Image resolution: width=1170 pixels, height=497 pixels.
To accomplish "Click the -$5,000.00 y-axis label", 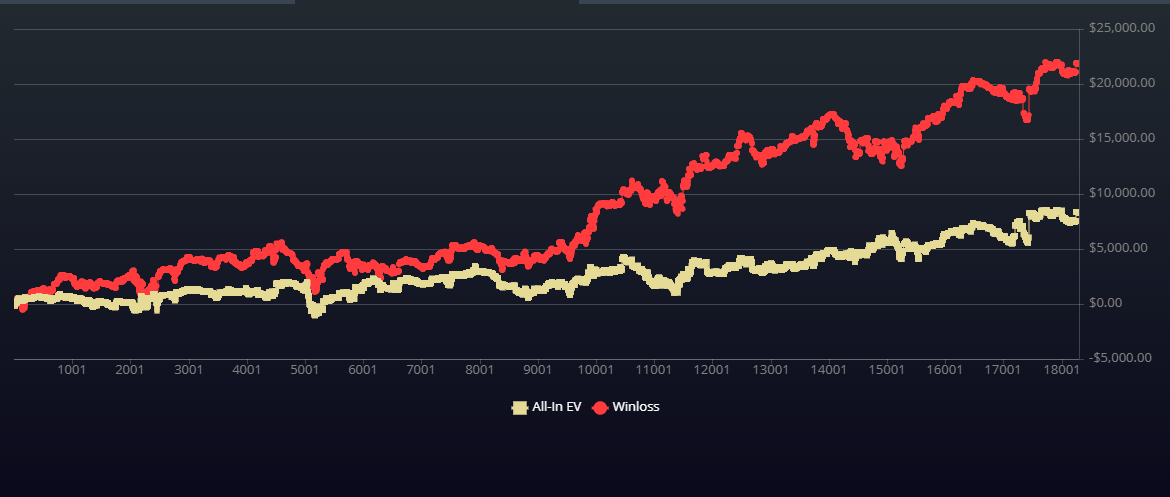I will 1122,357.
